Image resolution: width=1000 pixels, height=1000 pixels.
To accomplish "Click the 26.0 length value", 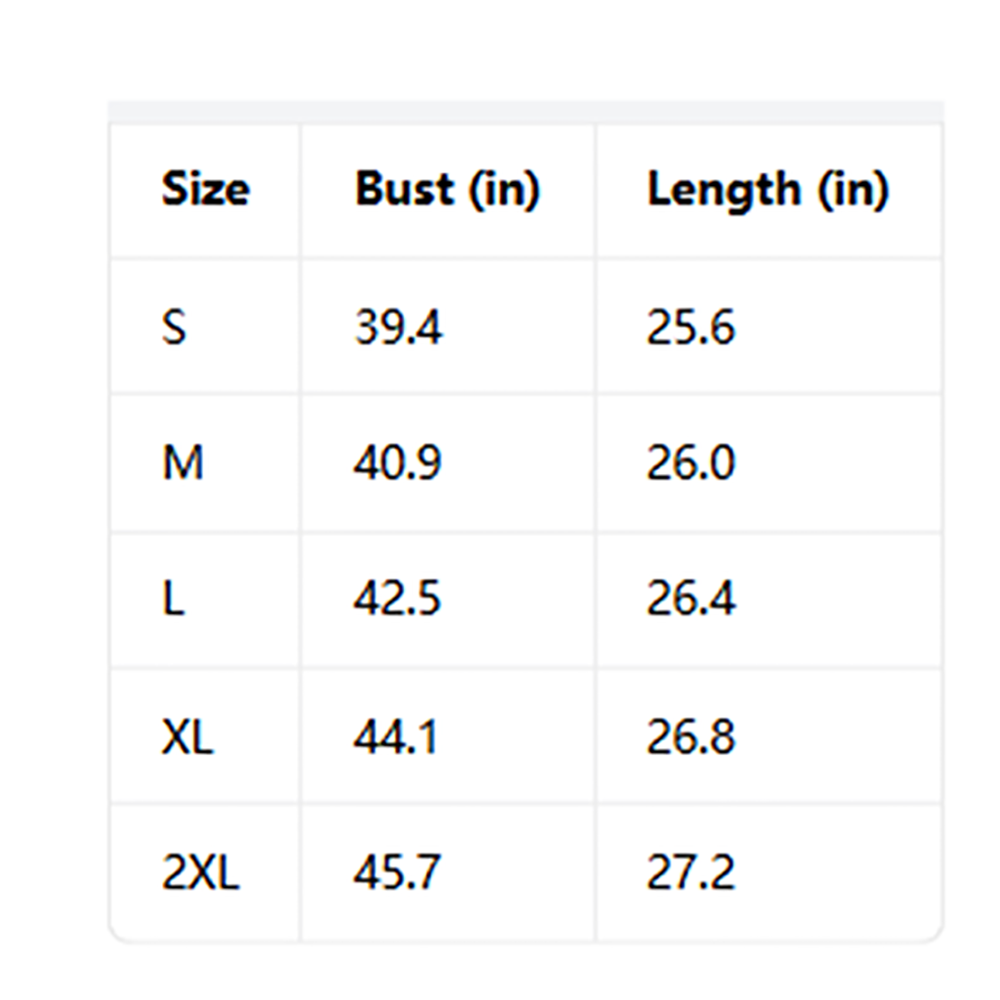I will 691,462.
